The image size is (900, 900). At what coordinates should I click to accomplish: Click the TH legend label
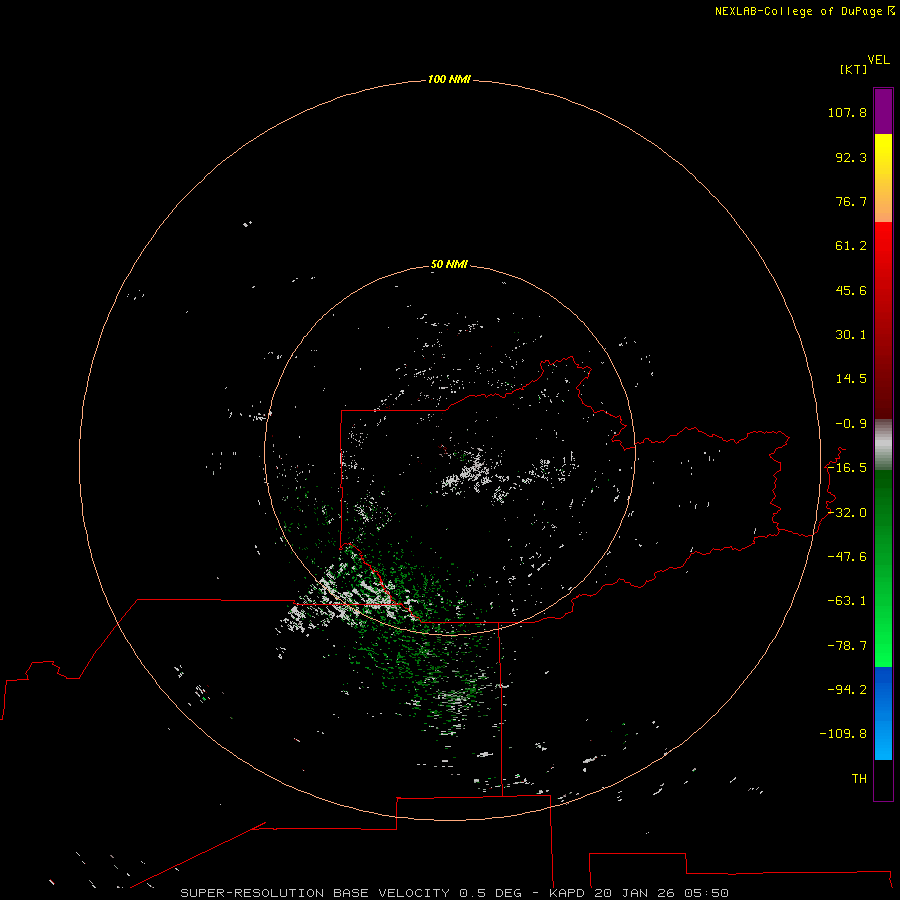[859, 779]
